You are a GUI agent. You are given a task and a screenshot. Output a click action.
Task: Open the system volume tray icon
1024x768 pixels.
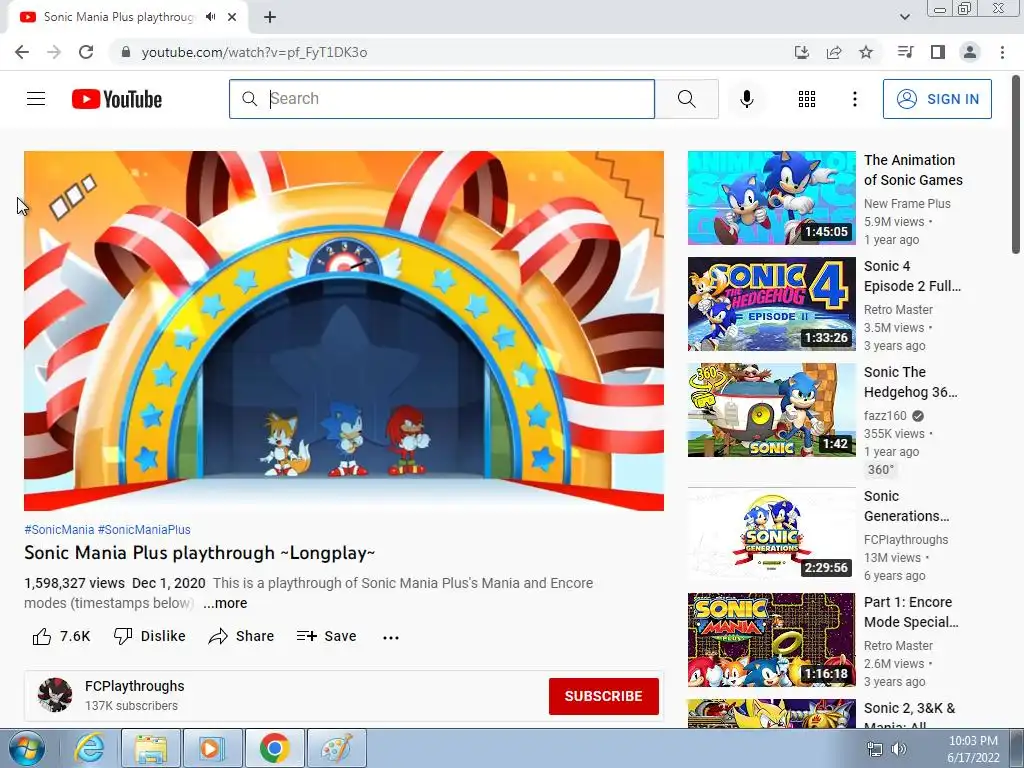(x=899, y=749)
